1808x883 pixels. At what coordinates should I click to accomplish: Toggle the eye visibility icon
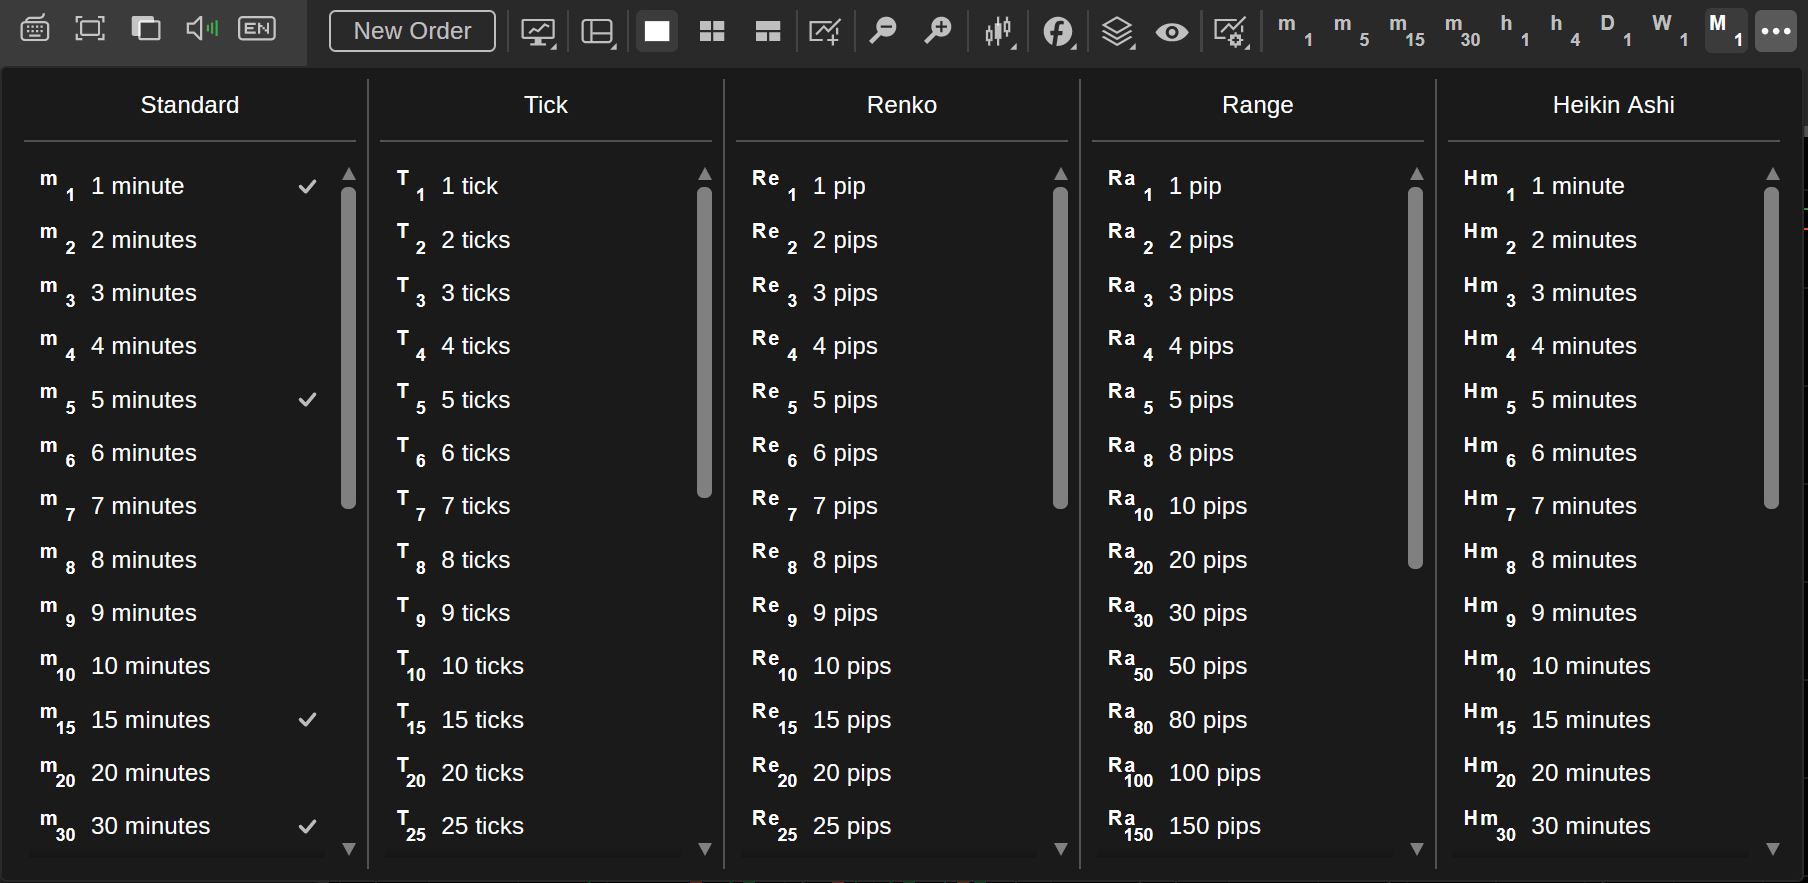point(1172,32)
